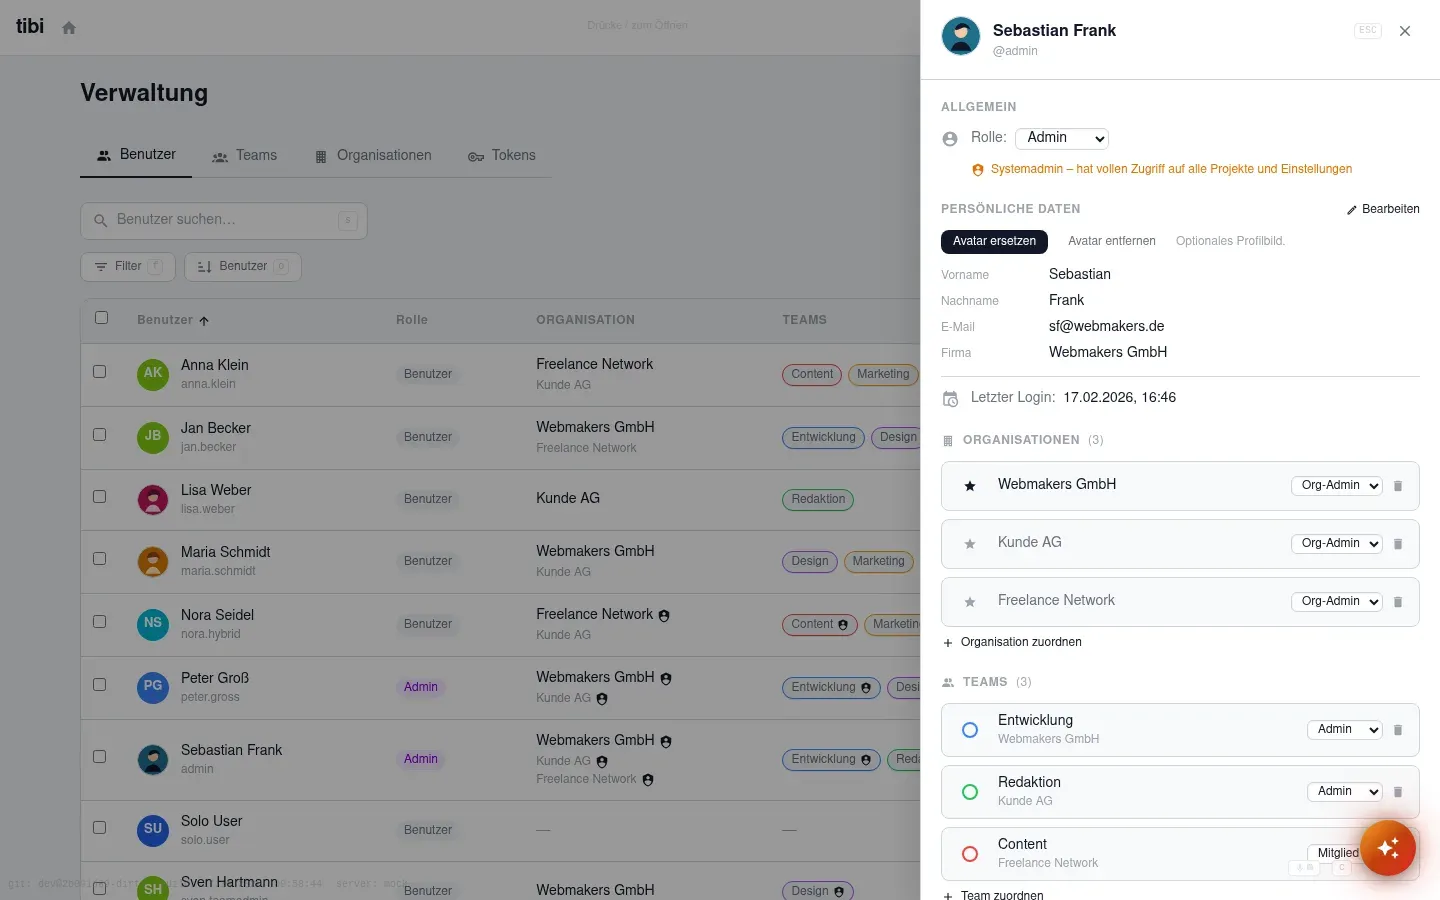Remove Entwicklung team using trash icon
The image size is (1440, 900).
pos(1398,730)
